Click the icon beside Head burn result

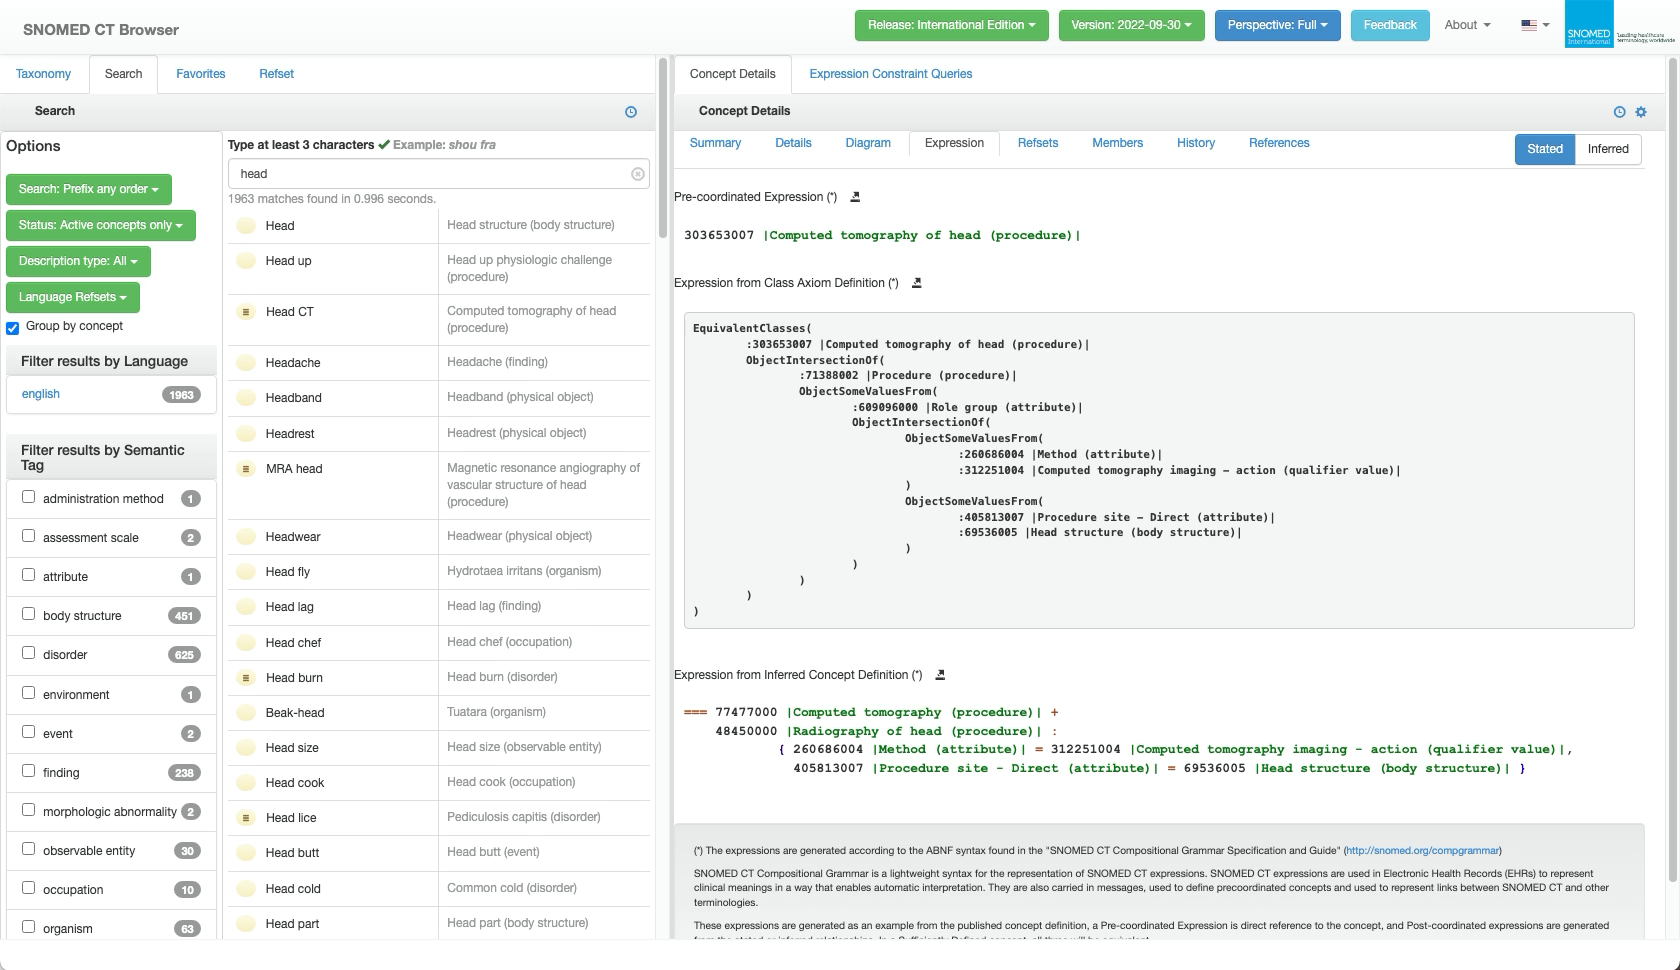[245, 678]
